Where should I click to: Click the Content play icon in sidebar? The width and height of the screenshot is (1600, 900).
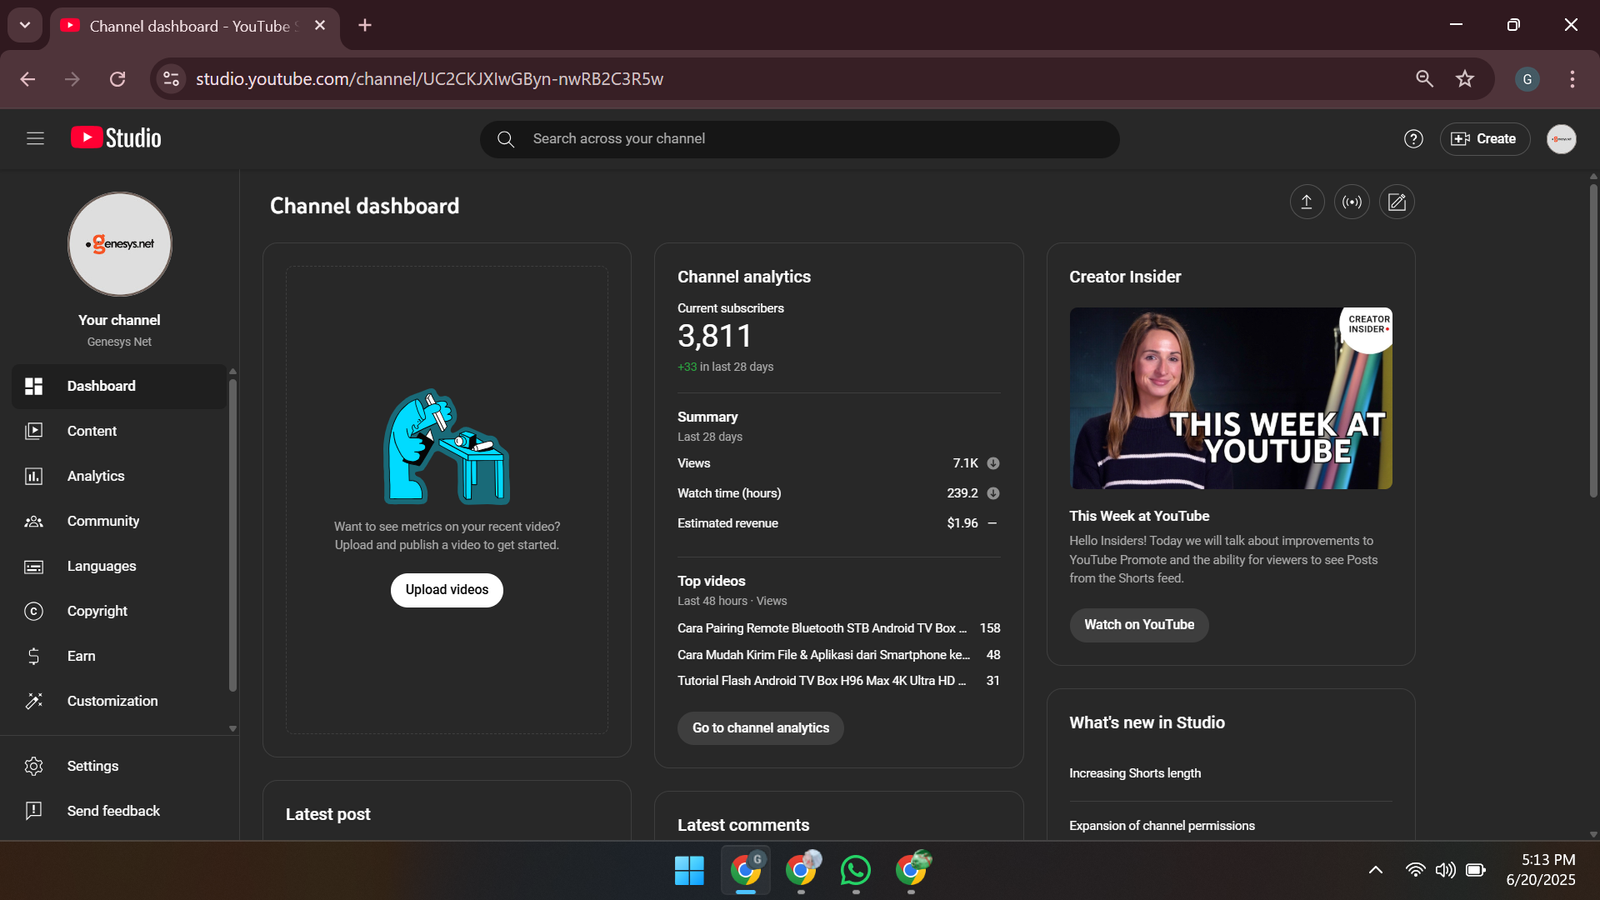tap(34, 431)
